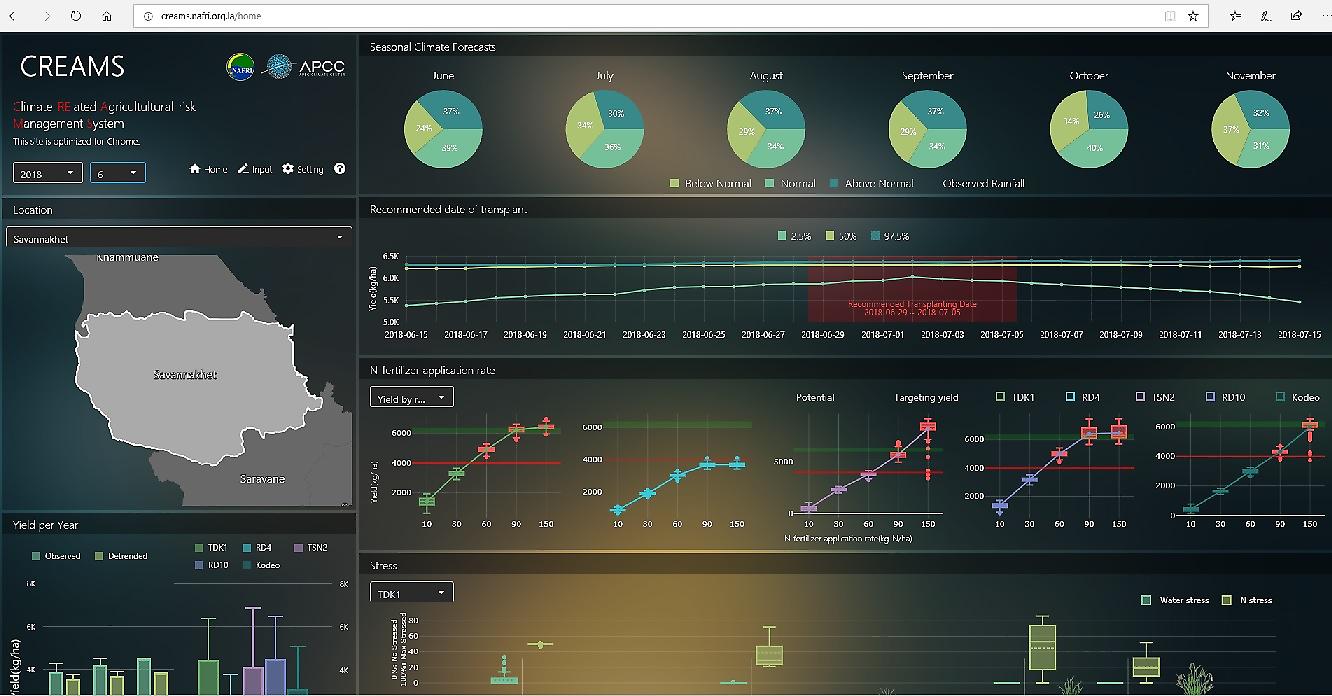Click the browser home icon
Image resolution: width=1332 pixels, height=696 pixels.
point(107,16)
